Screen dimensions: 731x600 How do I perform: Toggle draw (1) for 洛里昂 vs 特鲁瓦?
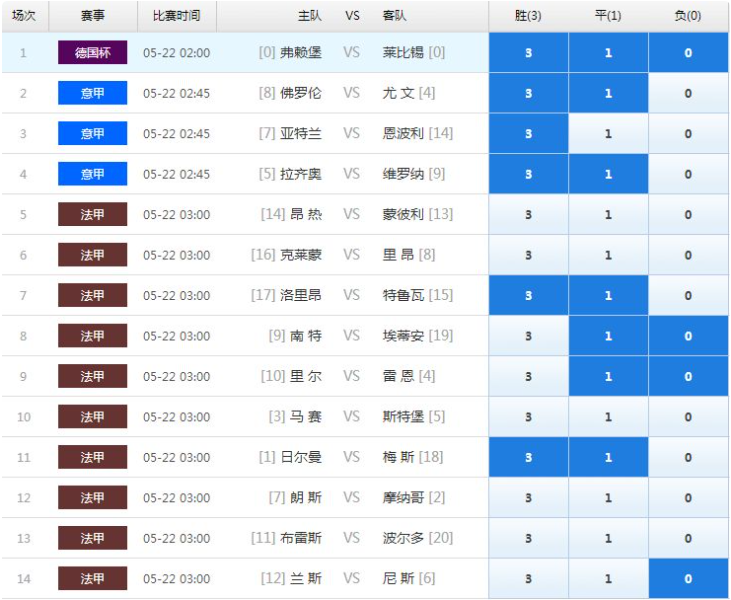608,296
